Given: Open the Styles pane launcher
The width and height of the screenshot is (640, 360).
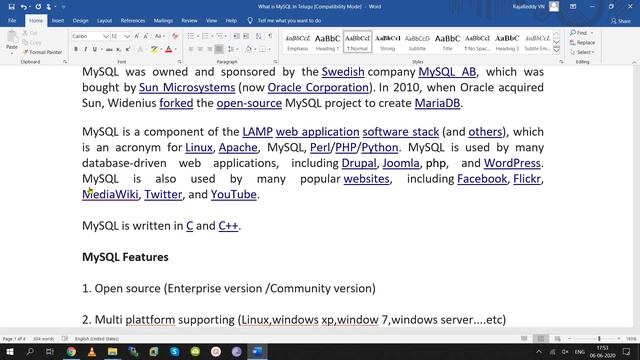Looking at the screenshot, I should [561, 62].
